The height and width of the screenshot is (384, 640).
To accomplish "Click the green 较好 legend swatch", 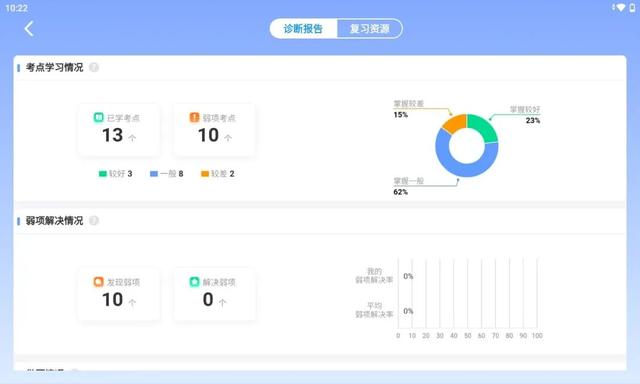I will coord(102,174).
